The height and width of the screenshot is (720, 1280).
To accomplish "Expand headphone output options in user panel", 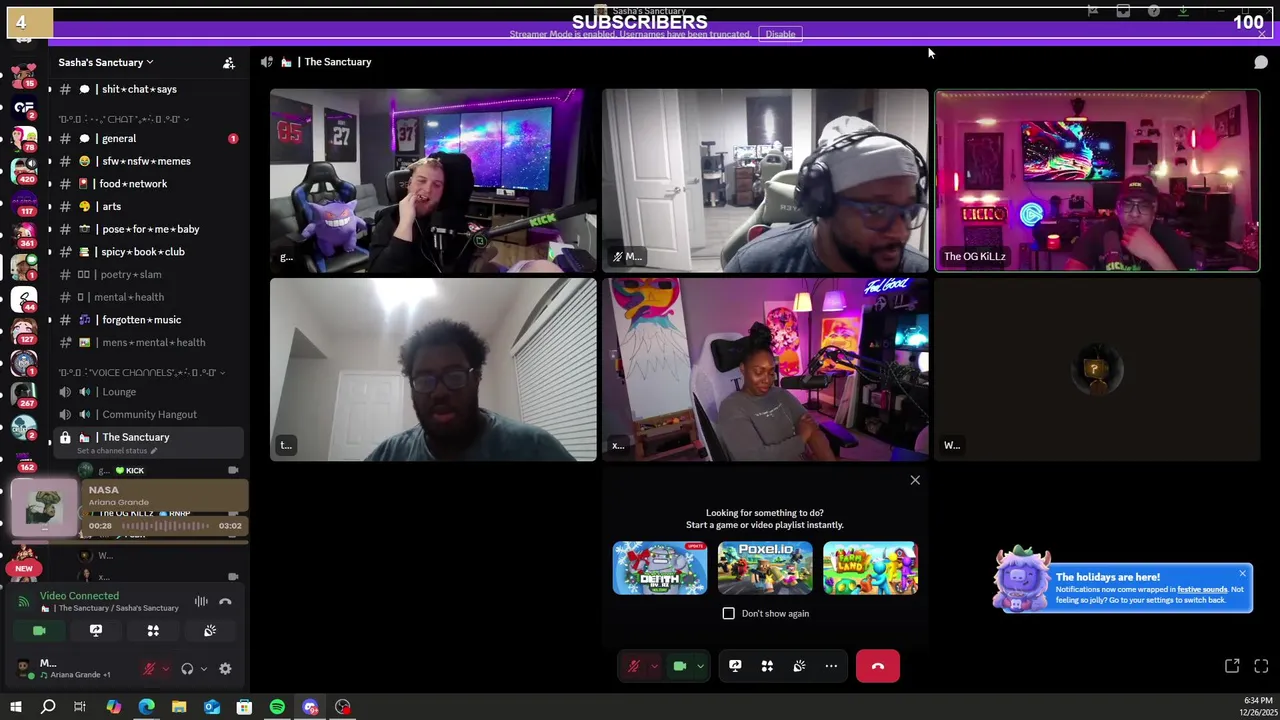I will pos(203,669).
